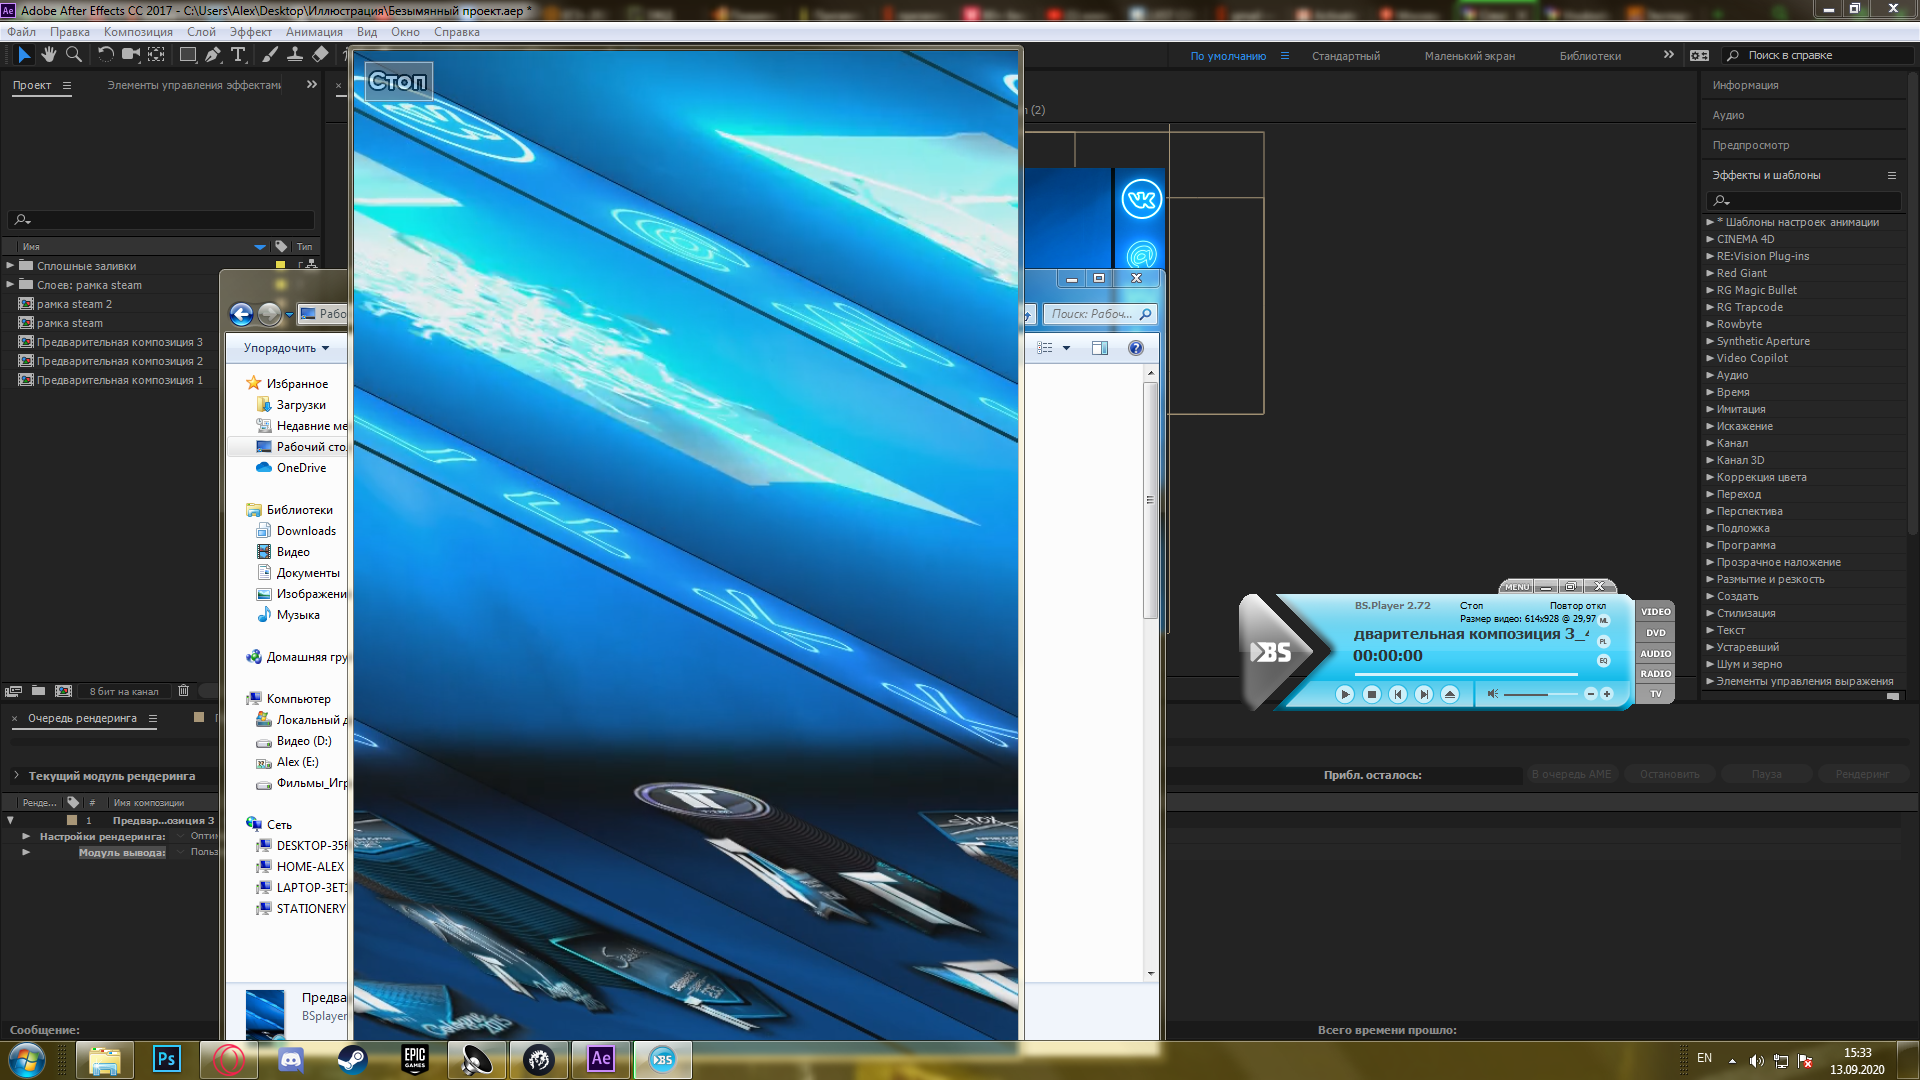Switch to the Стандартный workspace tab
This screenshot has width=1920, height=1080.
[x=1345, y=56]
